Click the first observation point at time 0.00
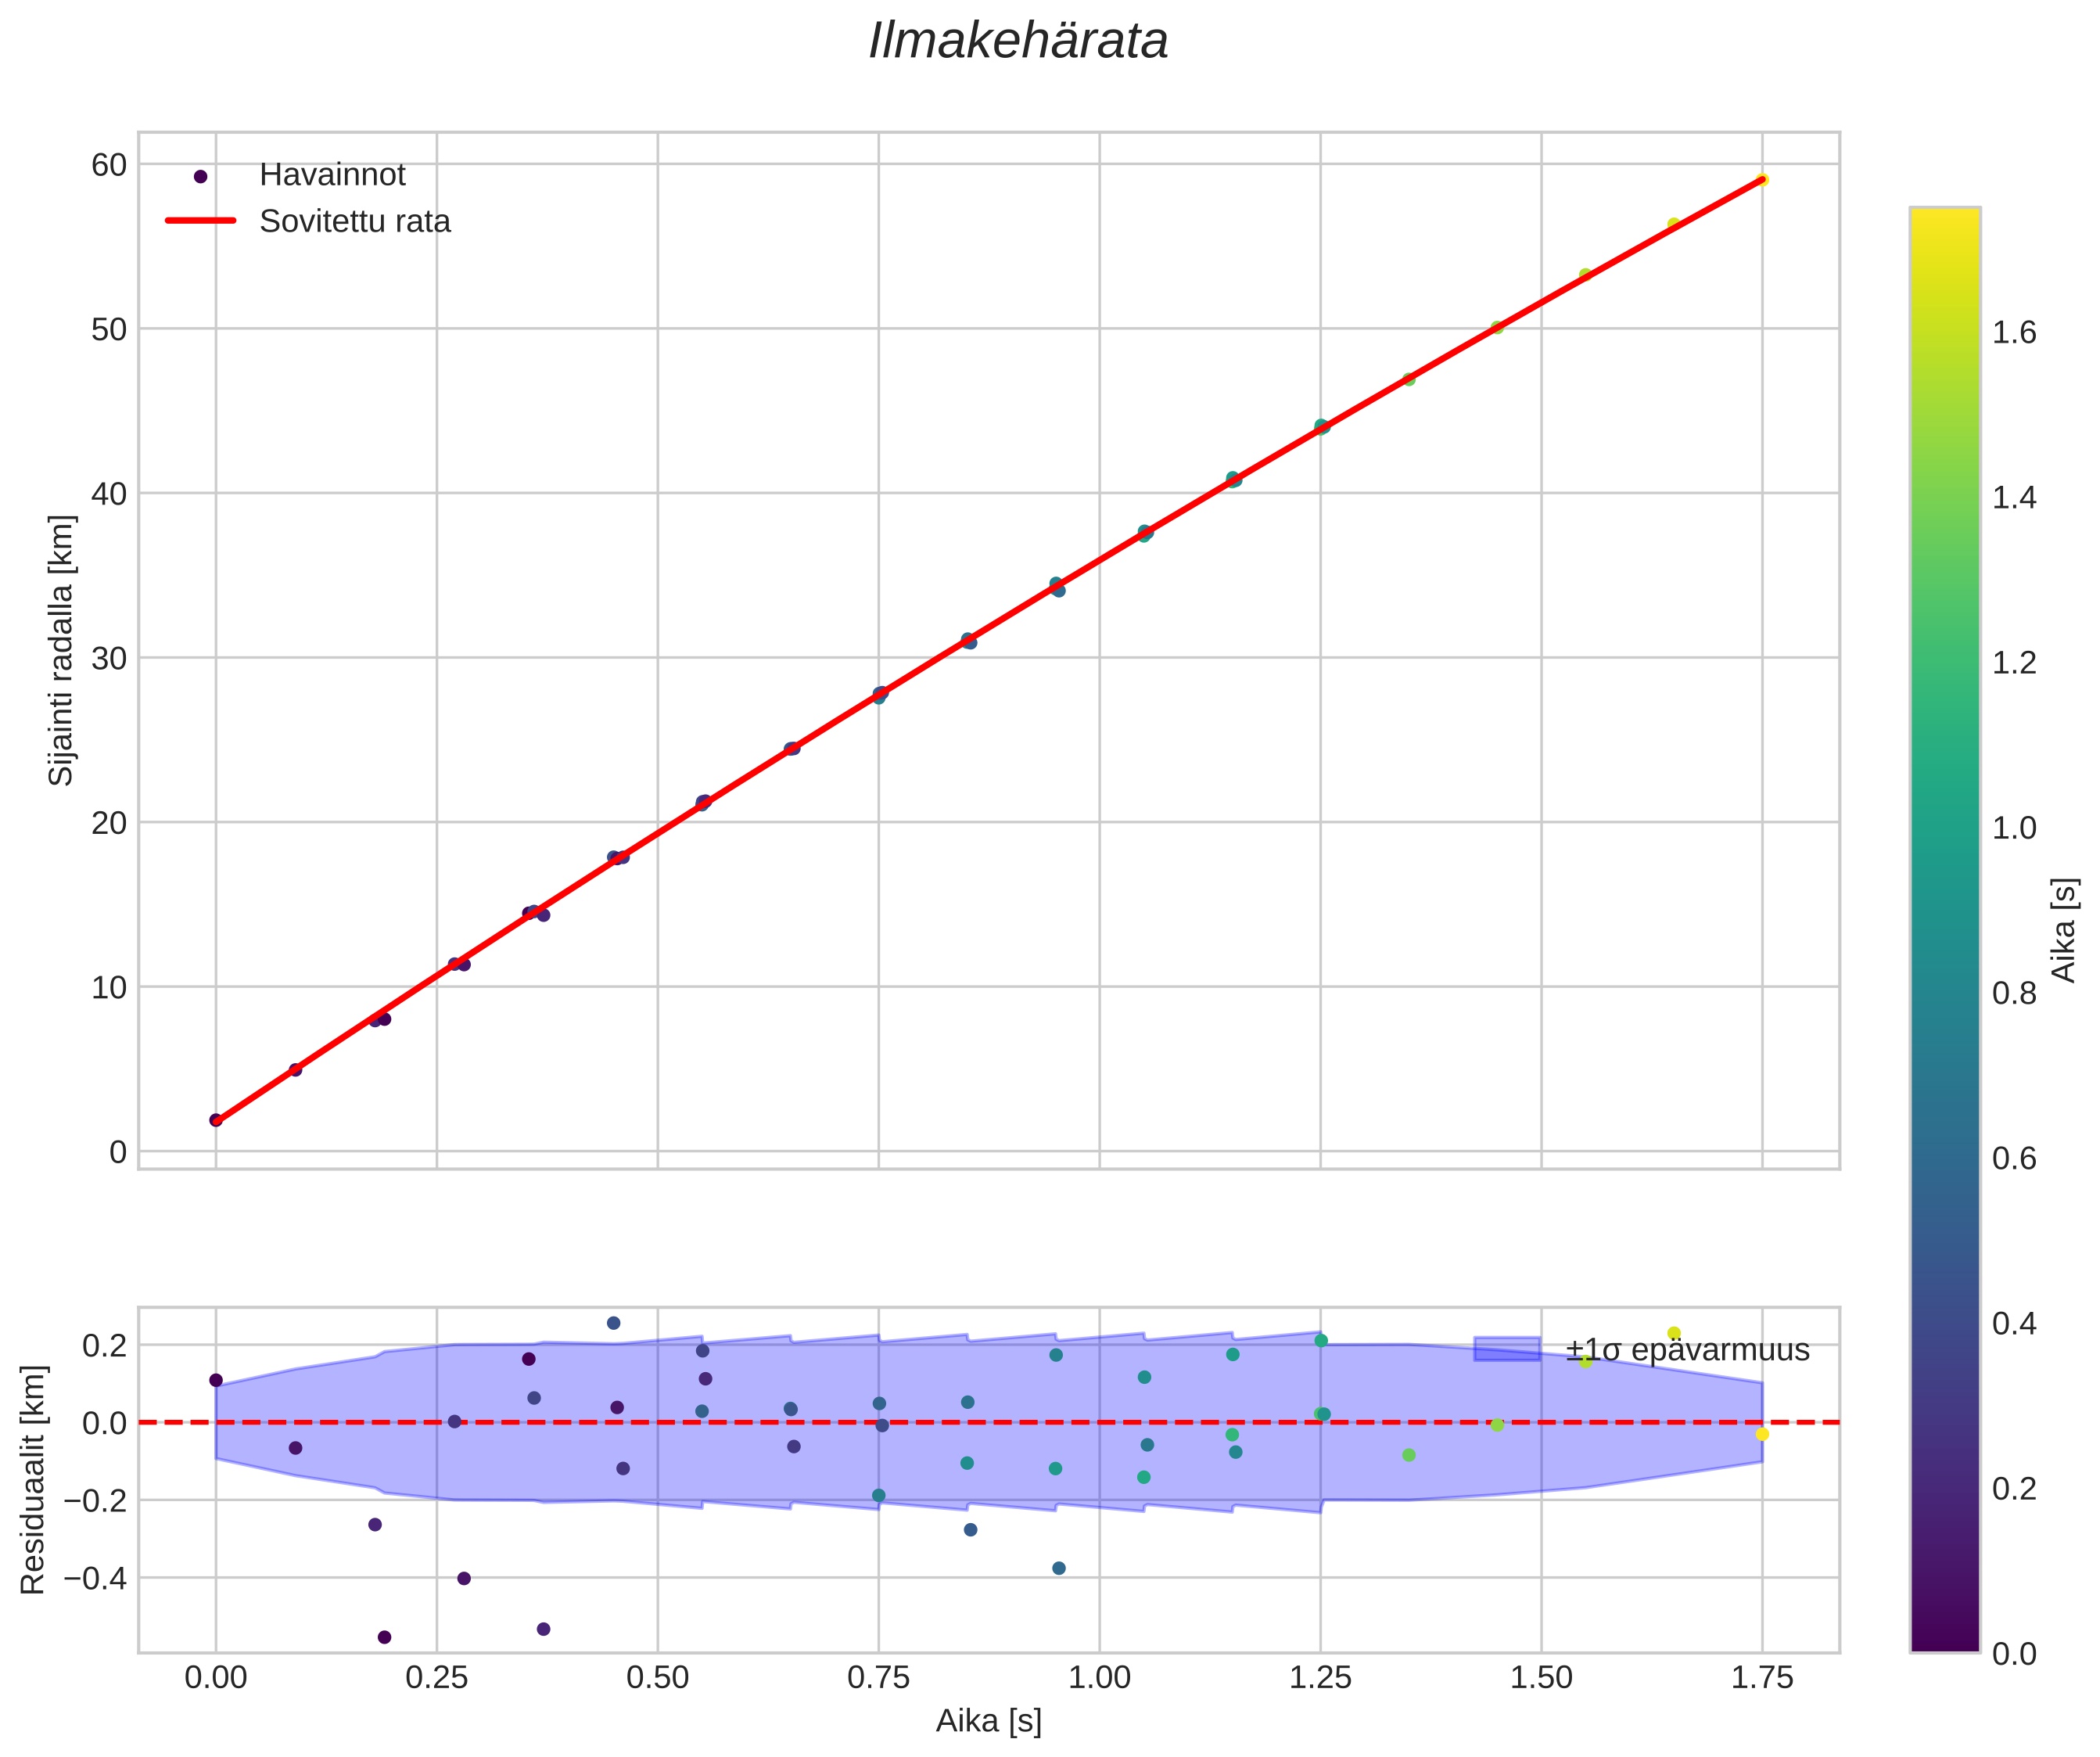The height and width of the screenshot is (1757, 2100). [x=216, y=1120]
